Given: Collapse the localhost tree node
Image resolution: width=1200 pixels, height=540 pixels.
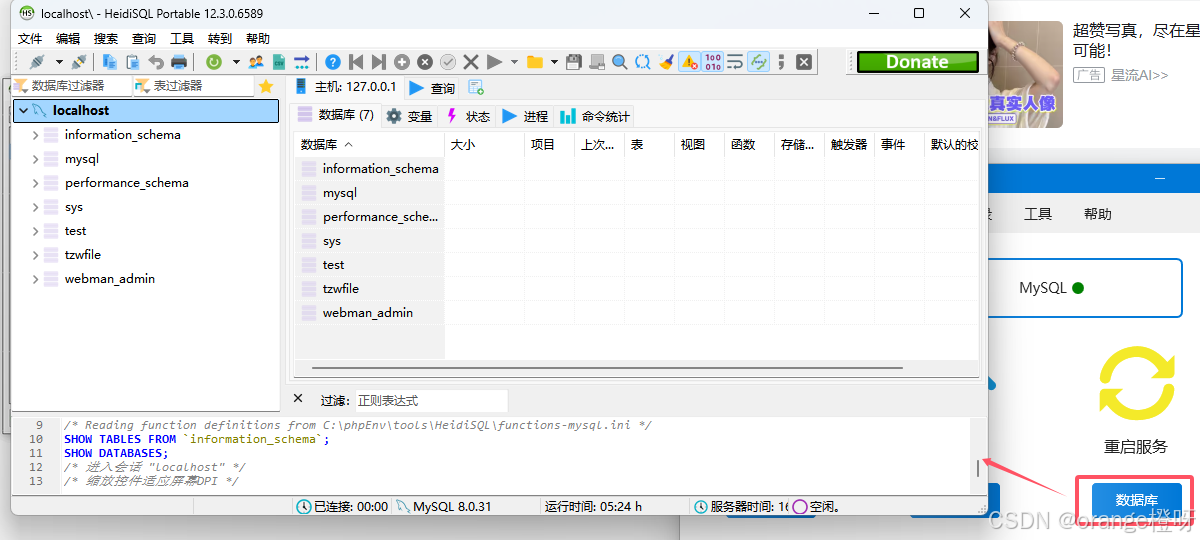Looking at the screenshot, I should (22, 111).
